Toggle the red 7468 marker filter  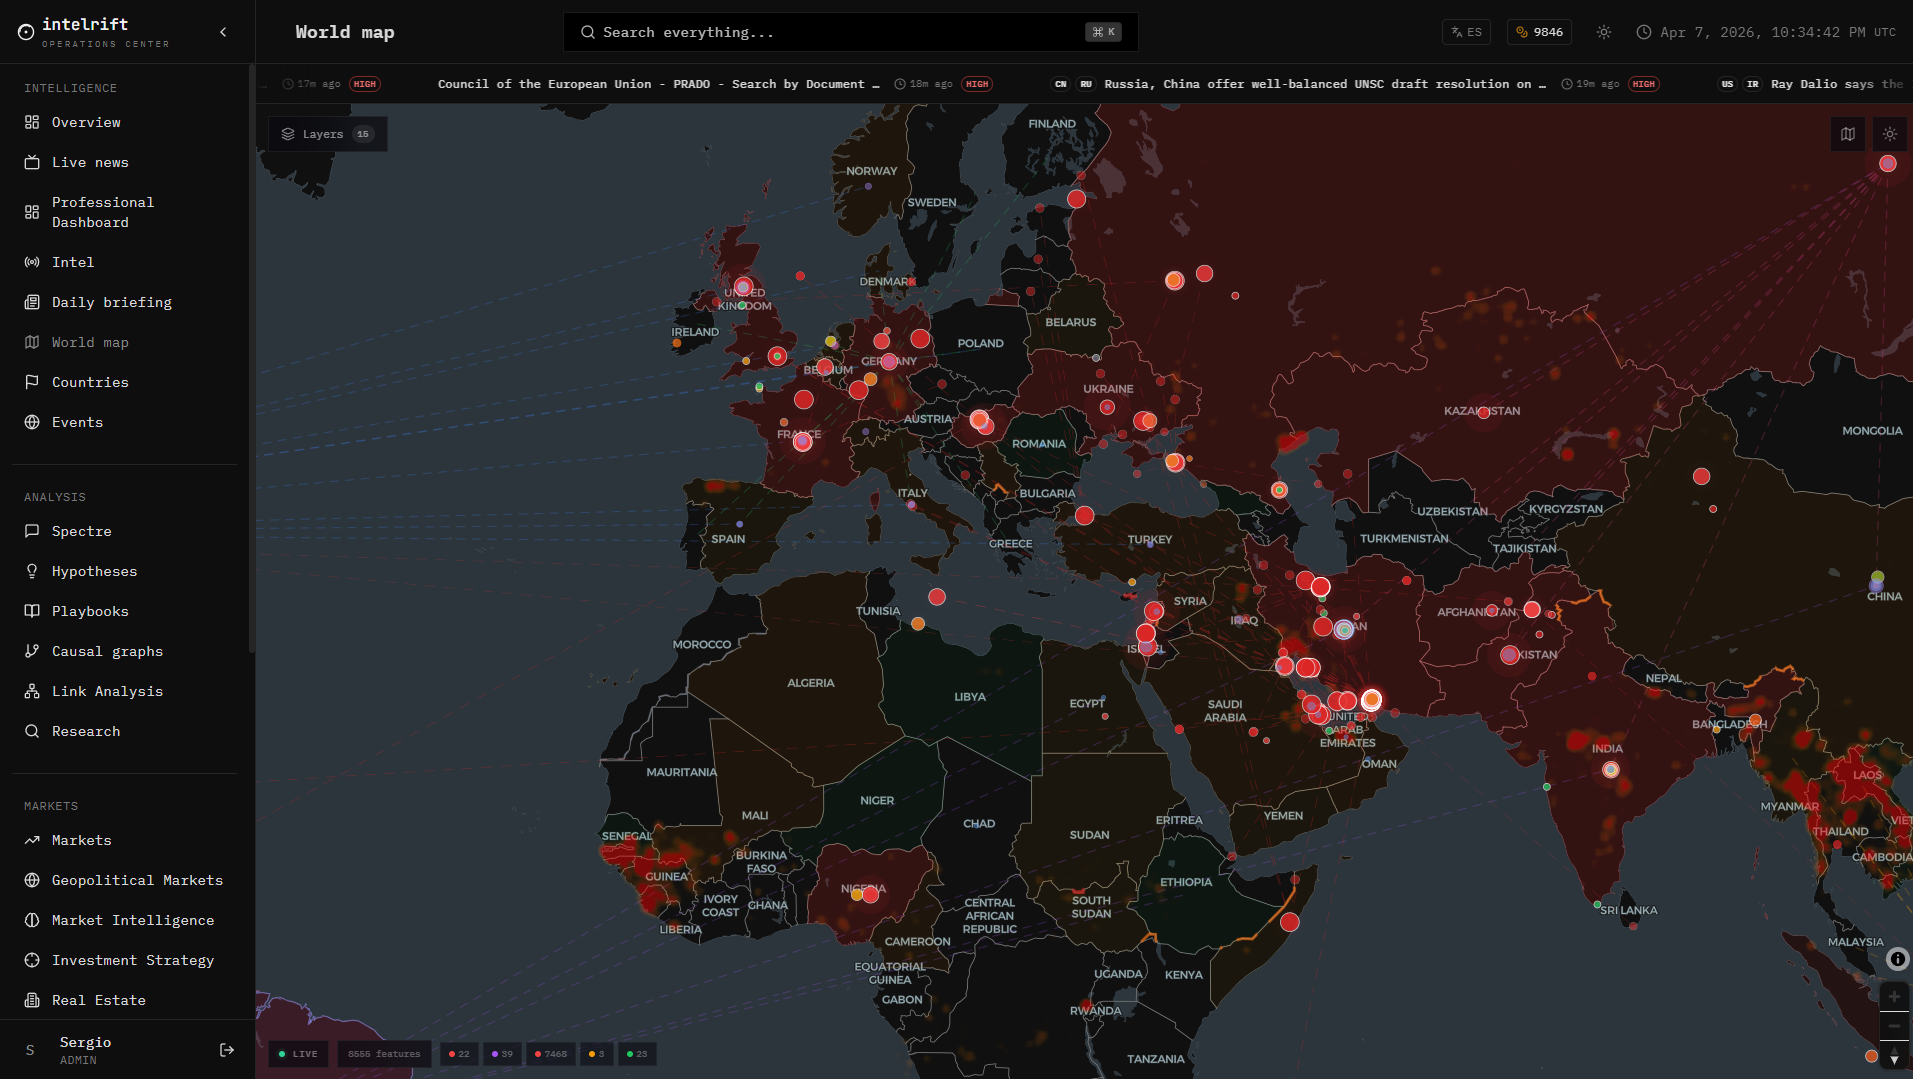[551, 1054]
